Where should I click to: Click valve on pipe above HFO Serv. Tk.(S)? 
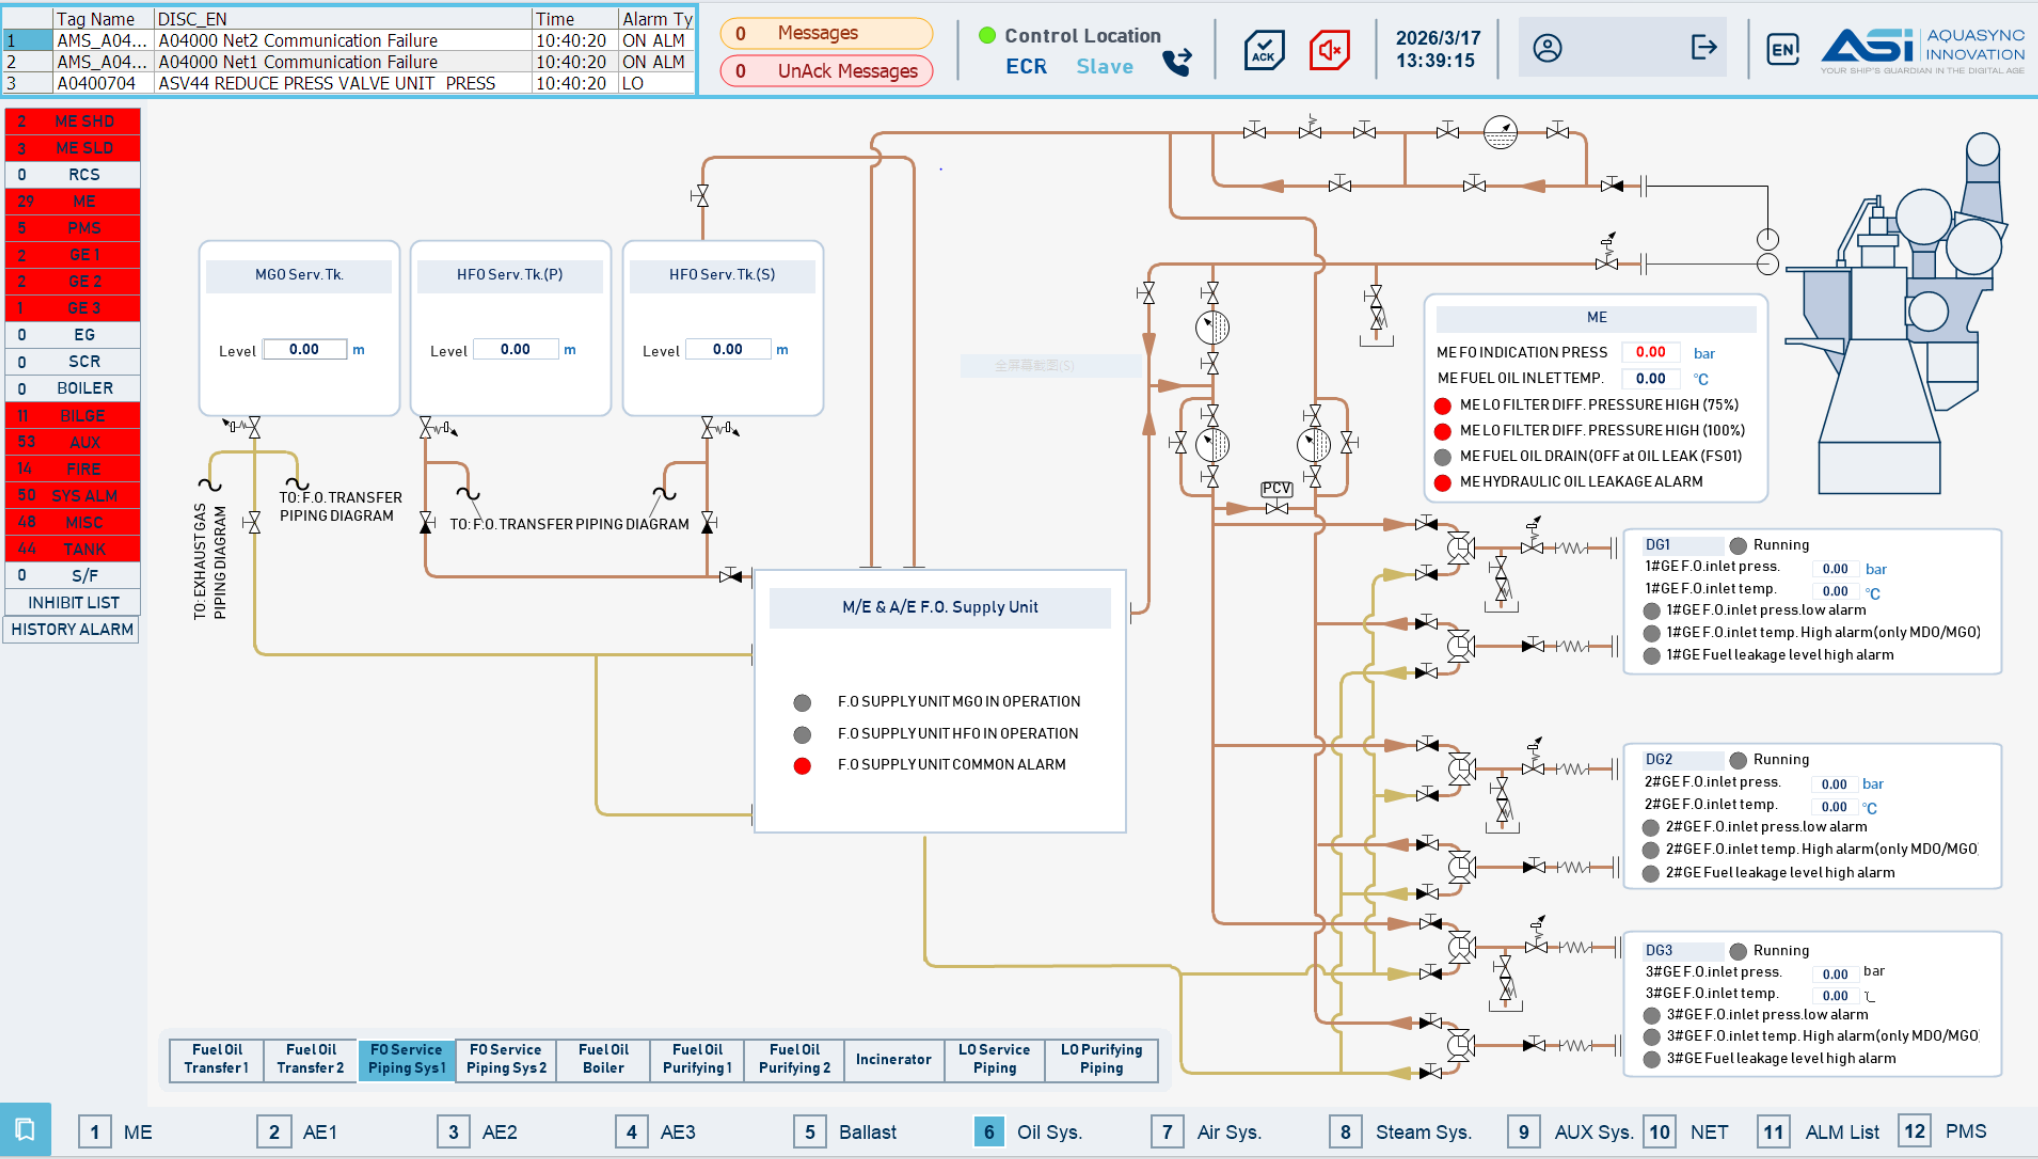coord(702,196)
